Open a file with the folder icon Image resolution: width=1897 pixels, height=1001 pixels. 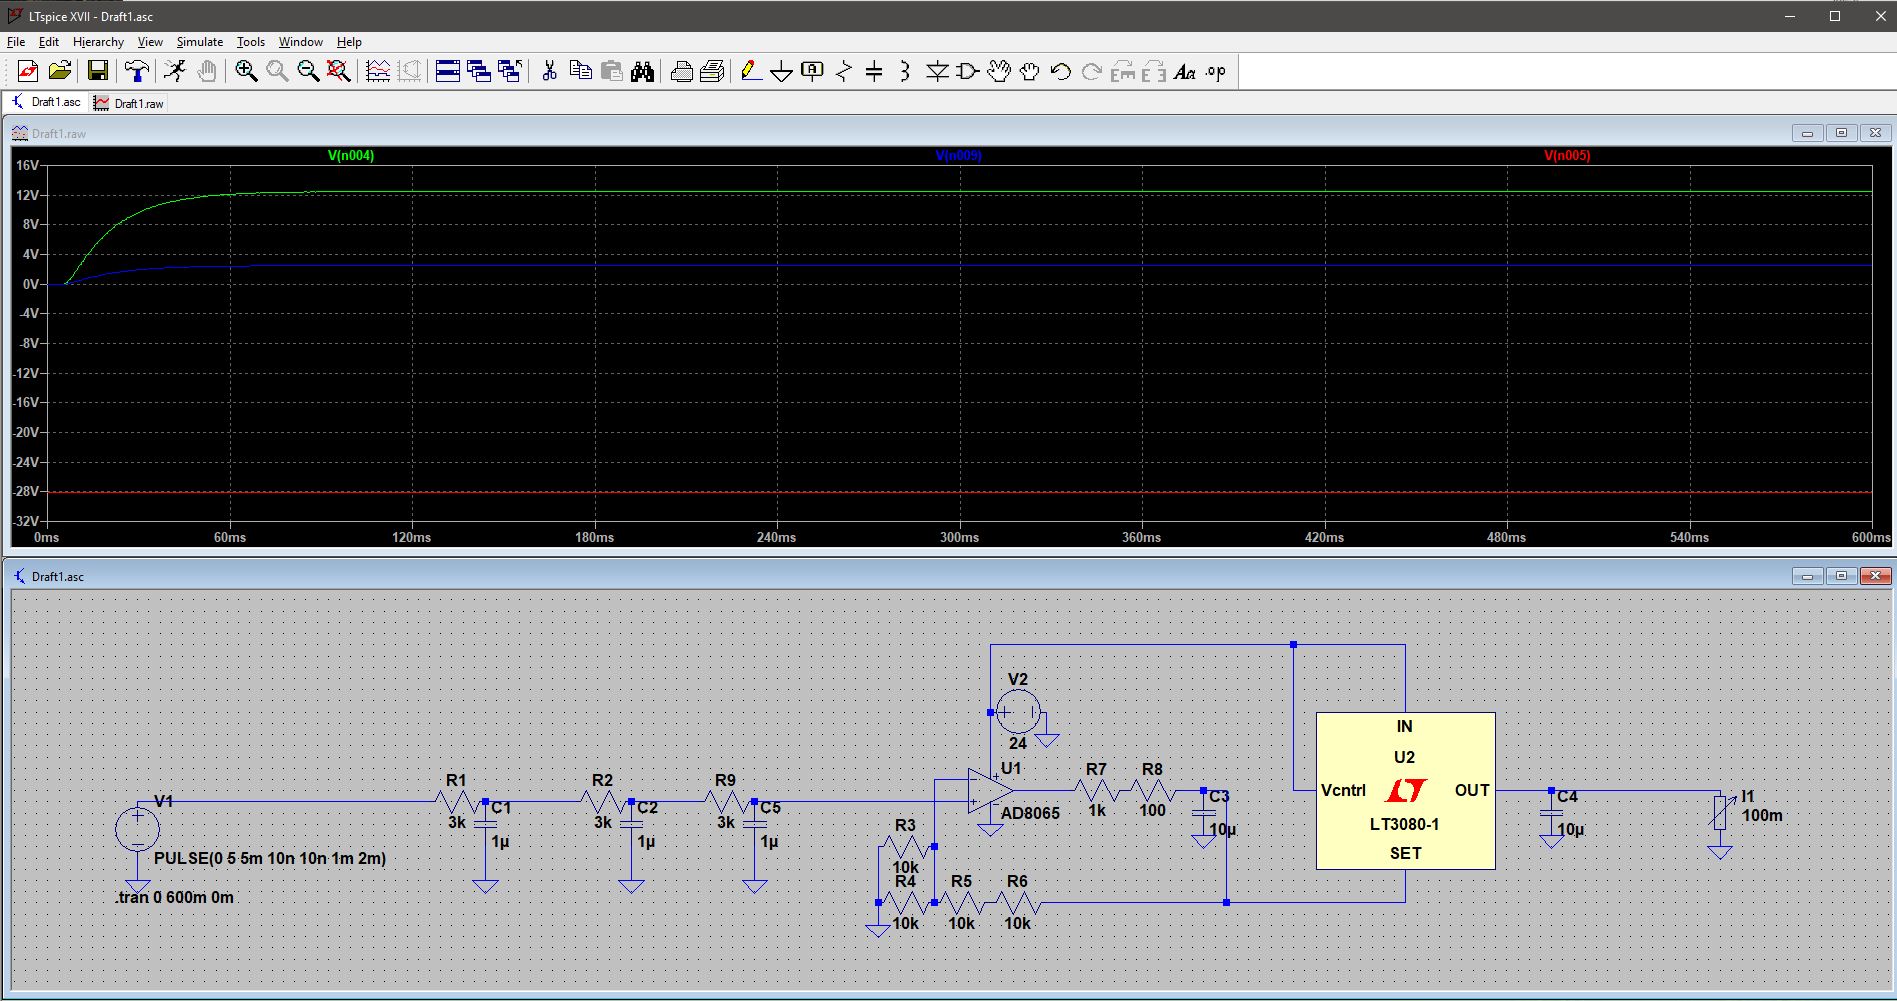[x=60, y=71]
